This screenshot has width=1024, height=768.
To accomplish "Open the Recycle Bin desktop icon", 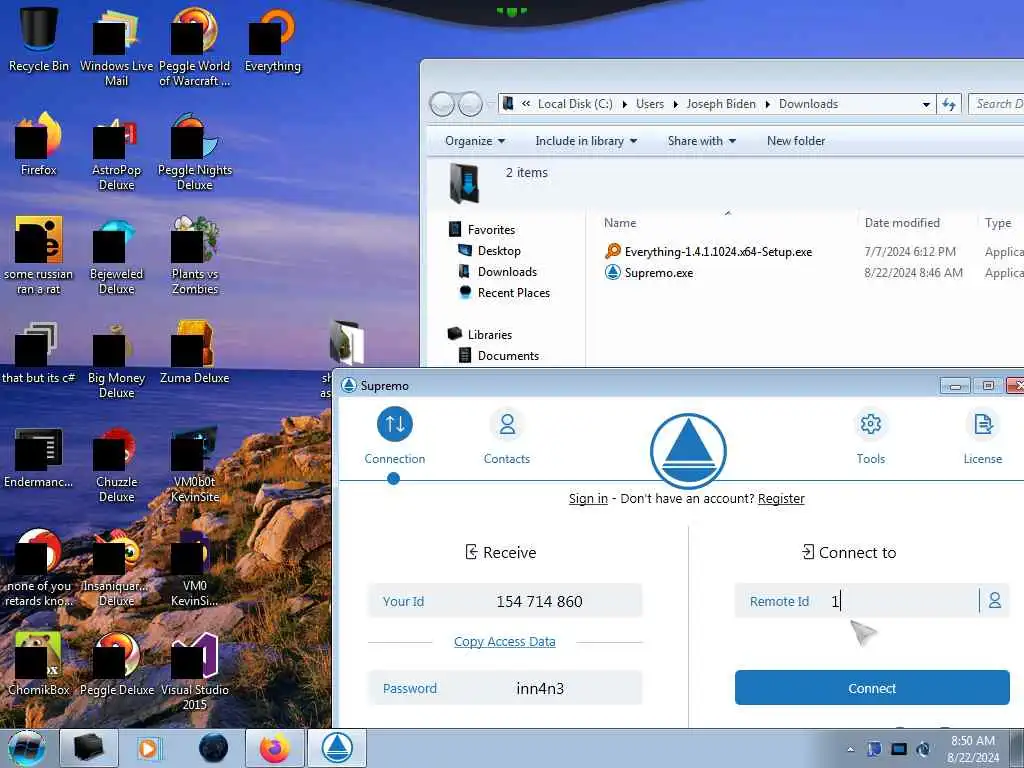I will tap(39, 38).
